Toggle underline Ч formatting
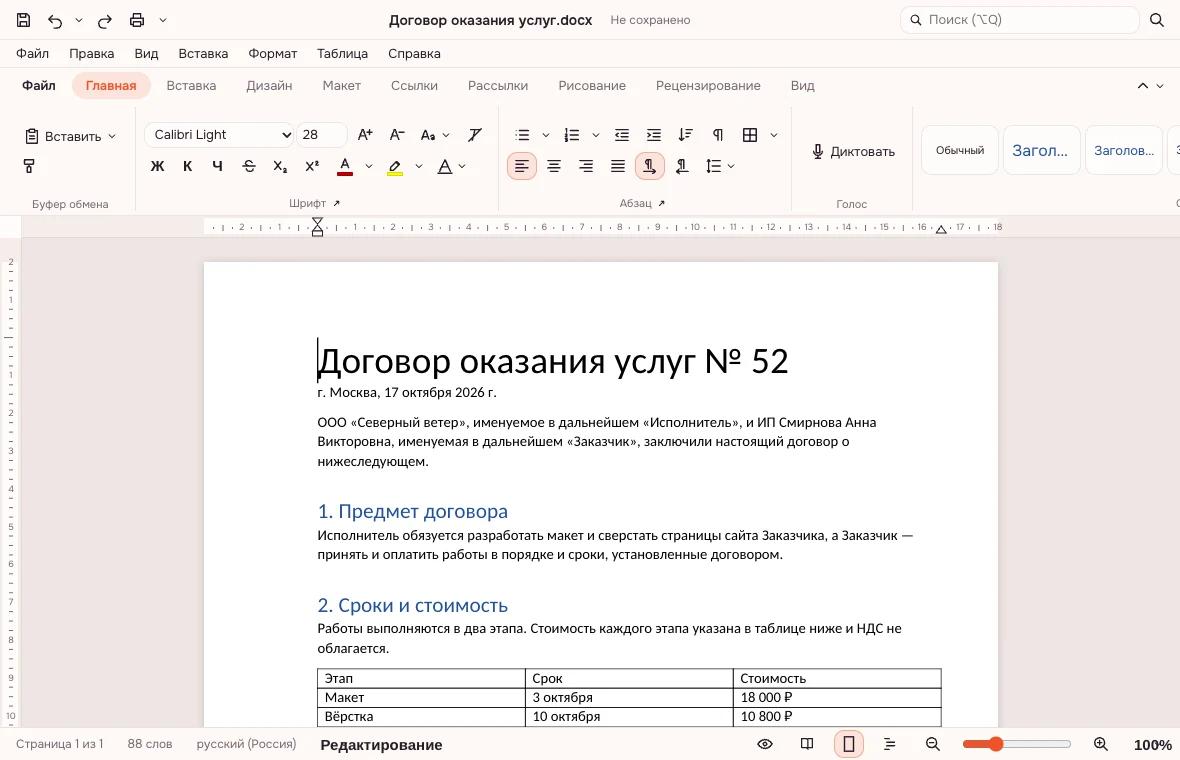The height and width of the screenshot is (760, 1180). click(217, 166)
